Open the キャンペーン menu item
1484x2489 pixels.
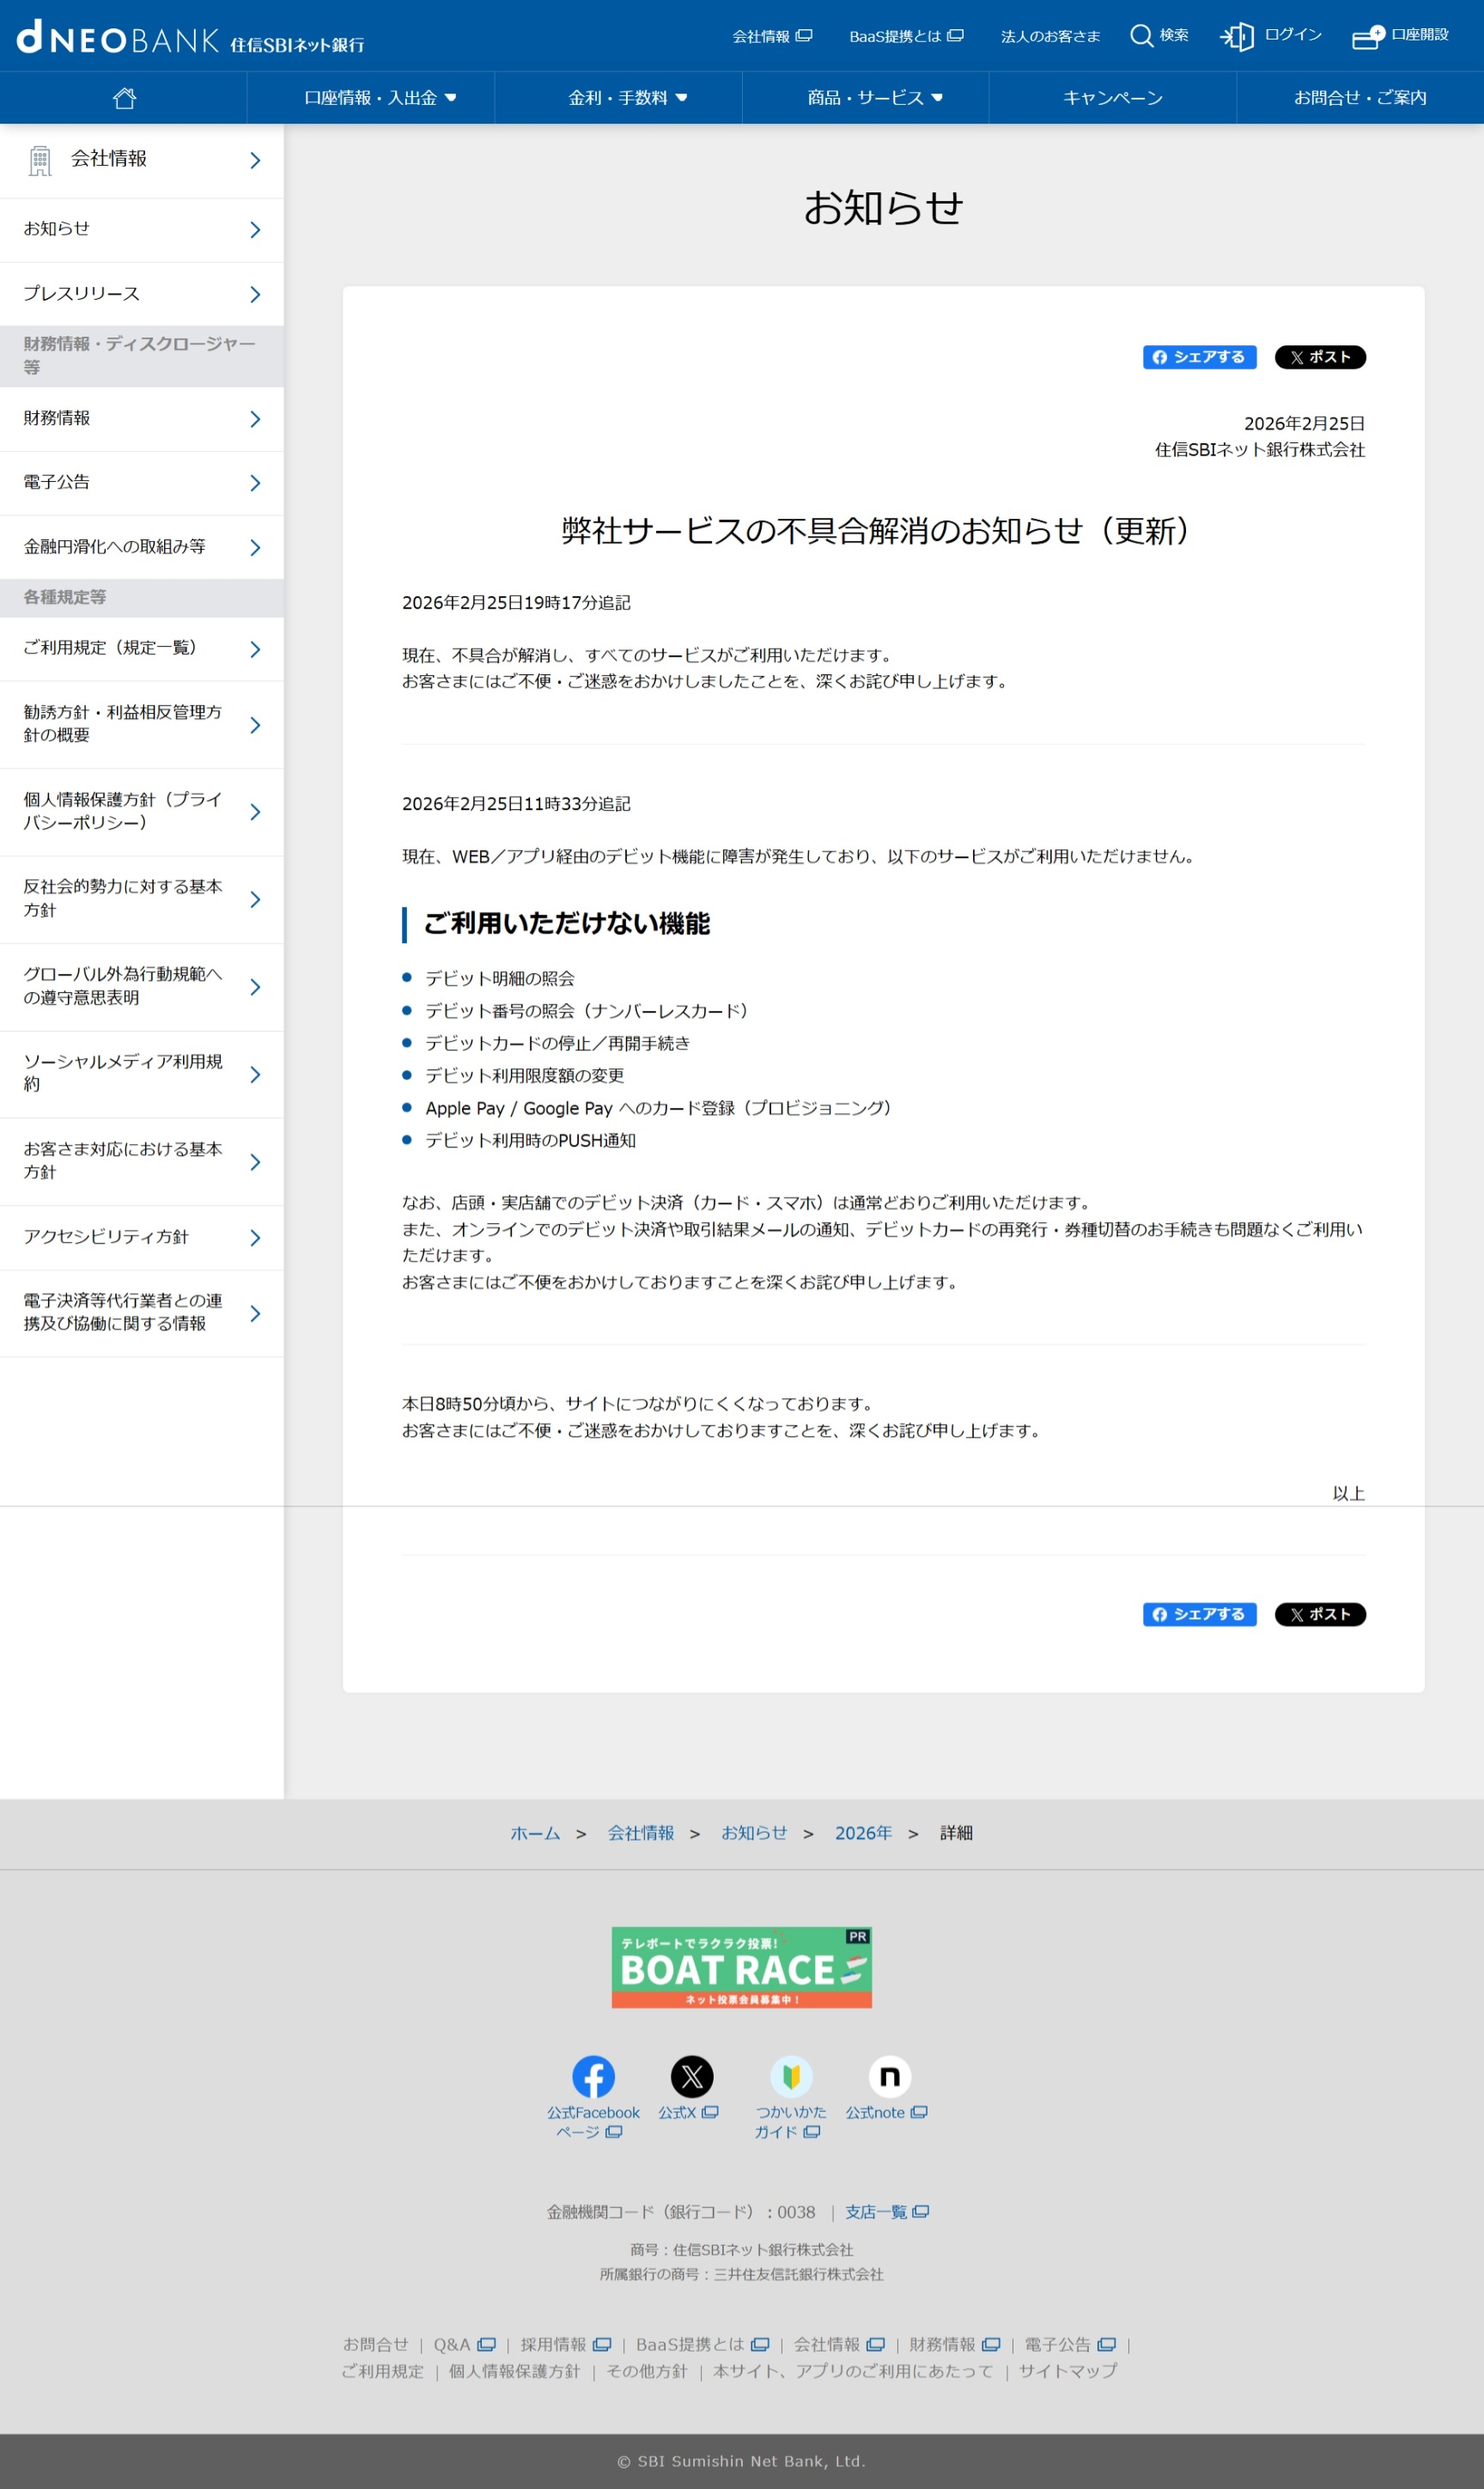pos(1112,98)
